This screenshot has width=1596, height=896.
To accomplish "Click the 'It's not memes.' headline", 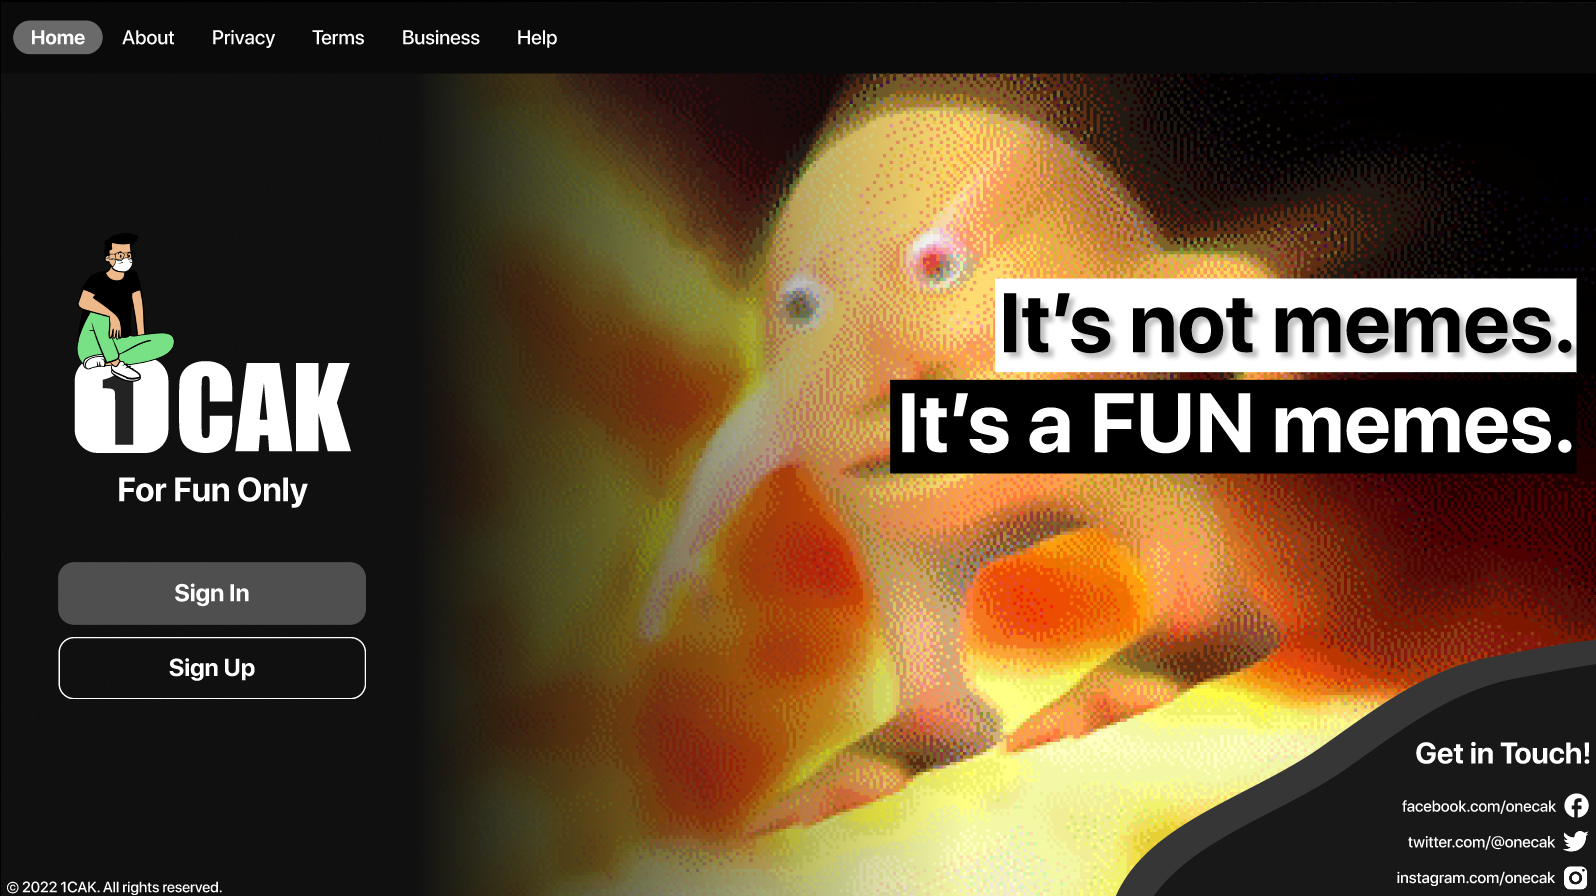I will pos(1285,325).
